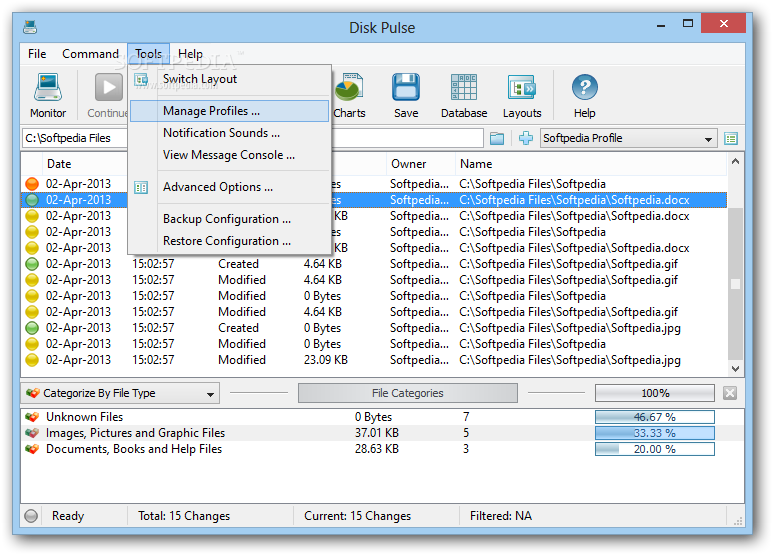The height and width of the screenshot is (555, 773).
Task: Open the Help menu
Action: pyautogui.click(x=190, y=54)
